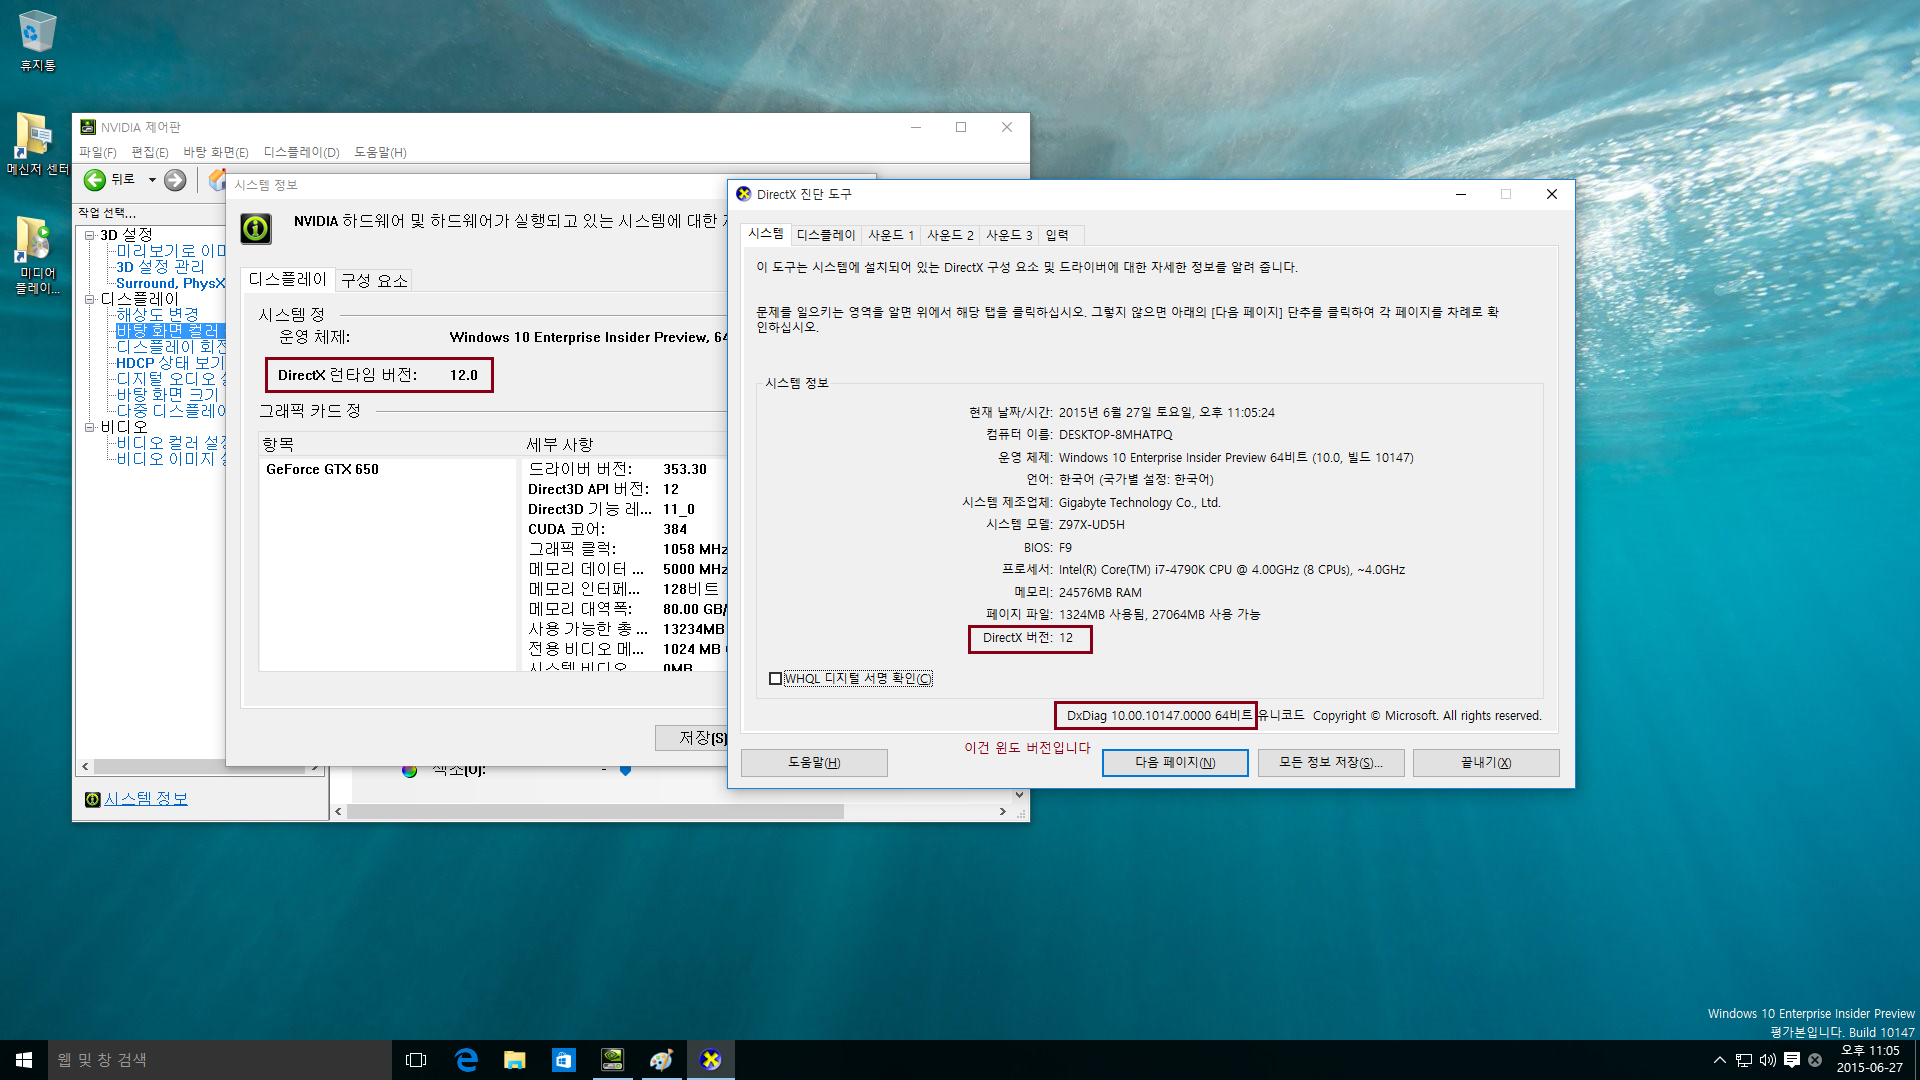Switch to the 사운드 3 tab
1920x1080 pixels.
click(x=1009, y=235)
